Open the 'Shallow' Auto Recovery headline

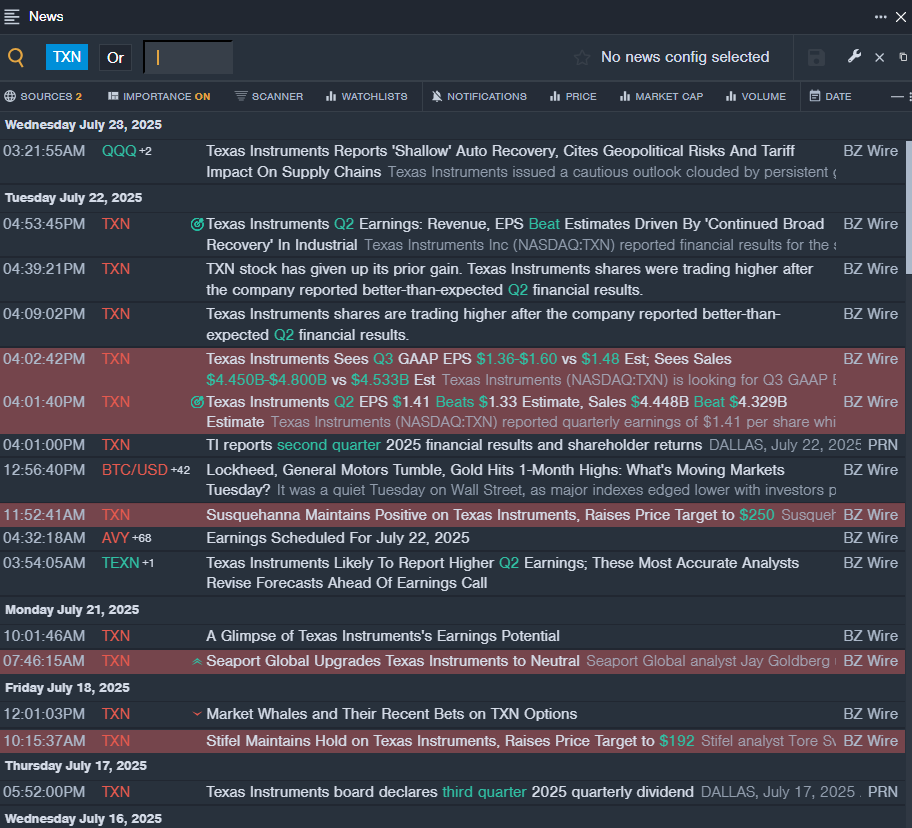click(x=500, y=162)
